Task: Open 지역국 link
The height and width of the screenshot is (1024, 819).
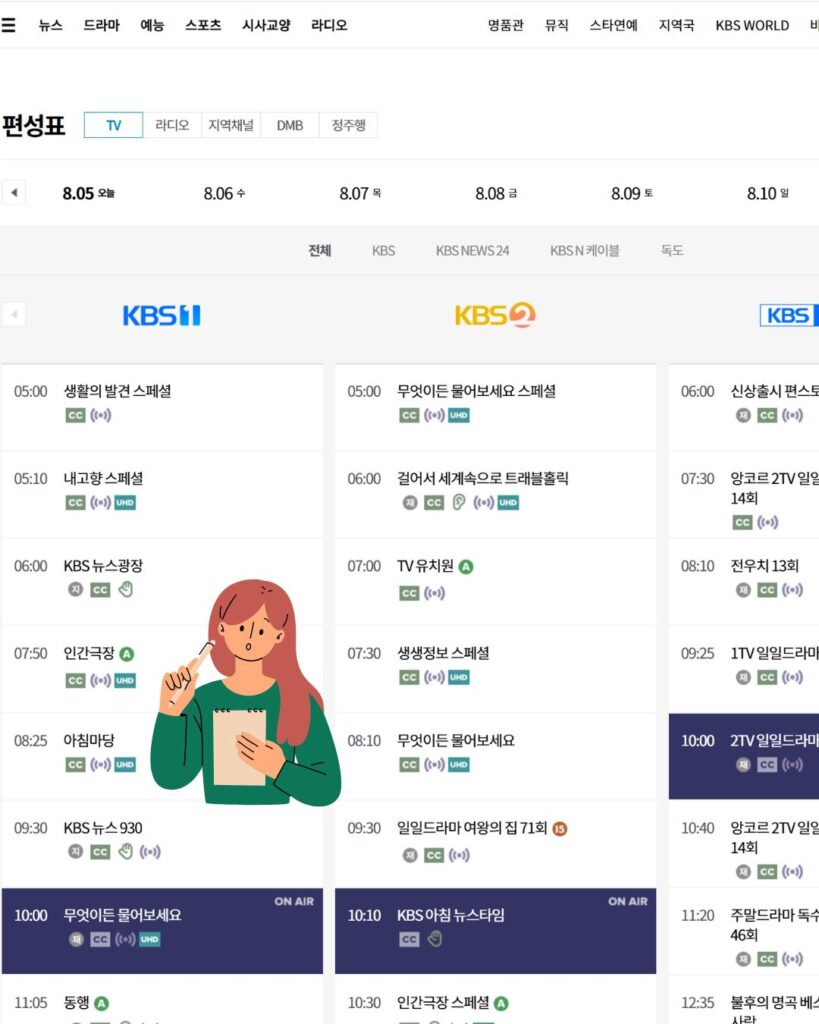Action: 677,25
